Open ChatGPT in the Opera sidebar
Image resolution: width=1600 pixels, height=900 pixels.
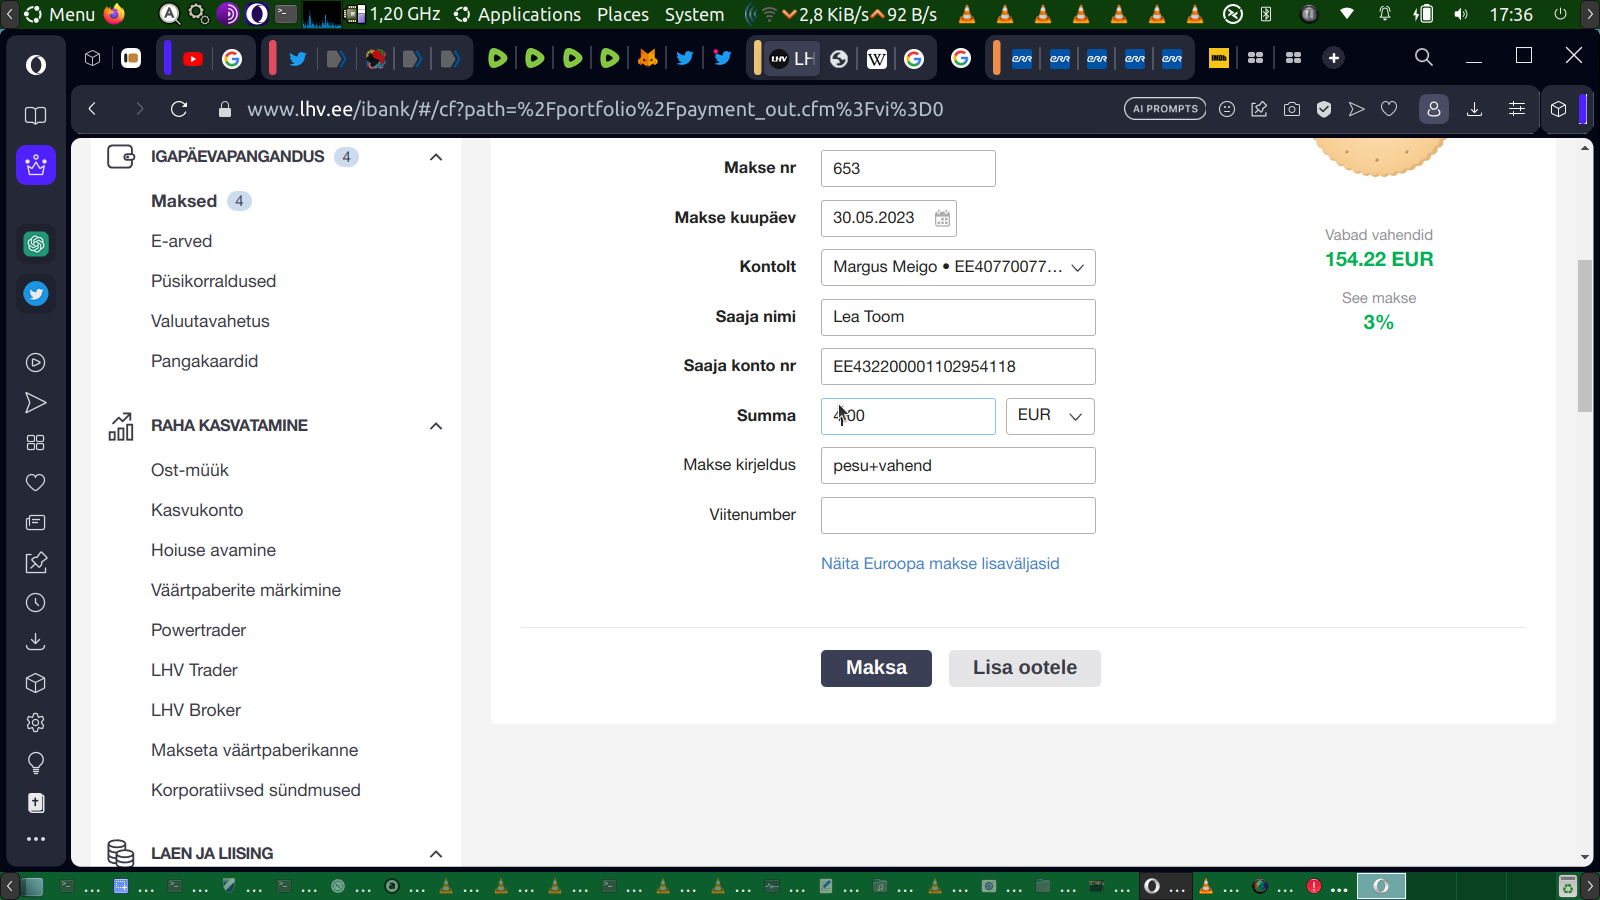click(x=36, y=244)
